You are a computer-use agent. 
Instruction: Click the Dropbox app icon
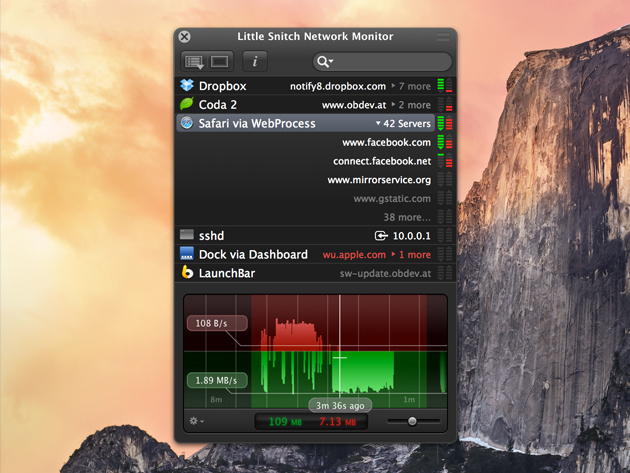[x=187, y=85]
